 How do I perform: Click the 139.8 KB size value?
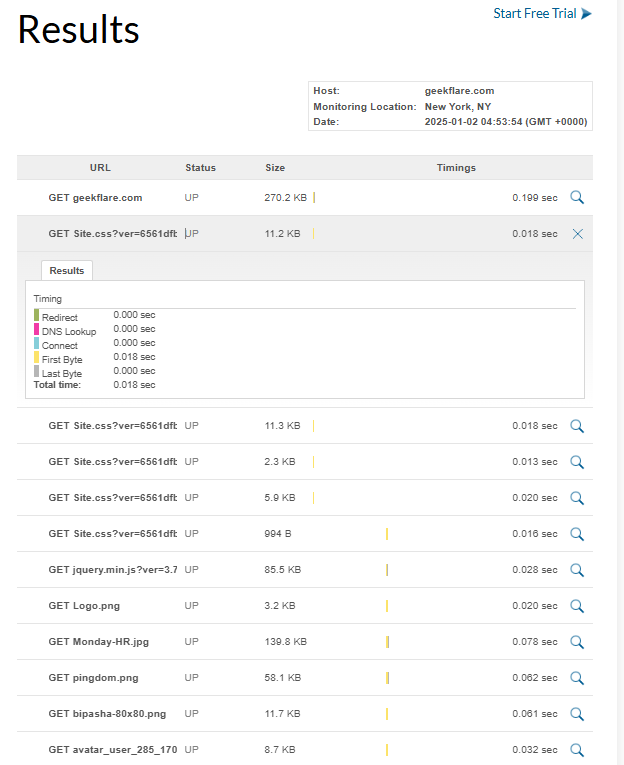tap(285, 642)
